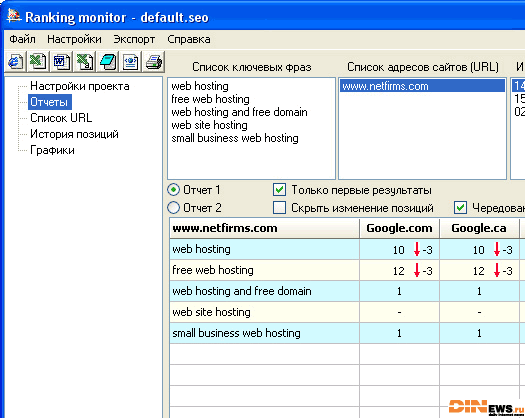Go to Список URL tree item
This screenshot has width=525, height=418.
(x=61, y=118)
